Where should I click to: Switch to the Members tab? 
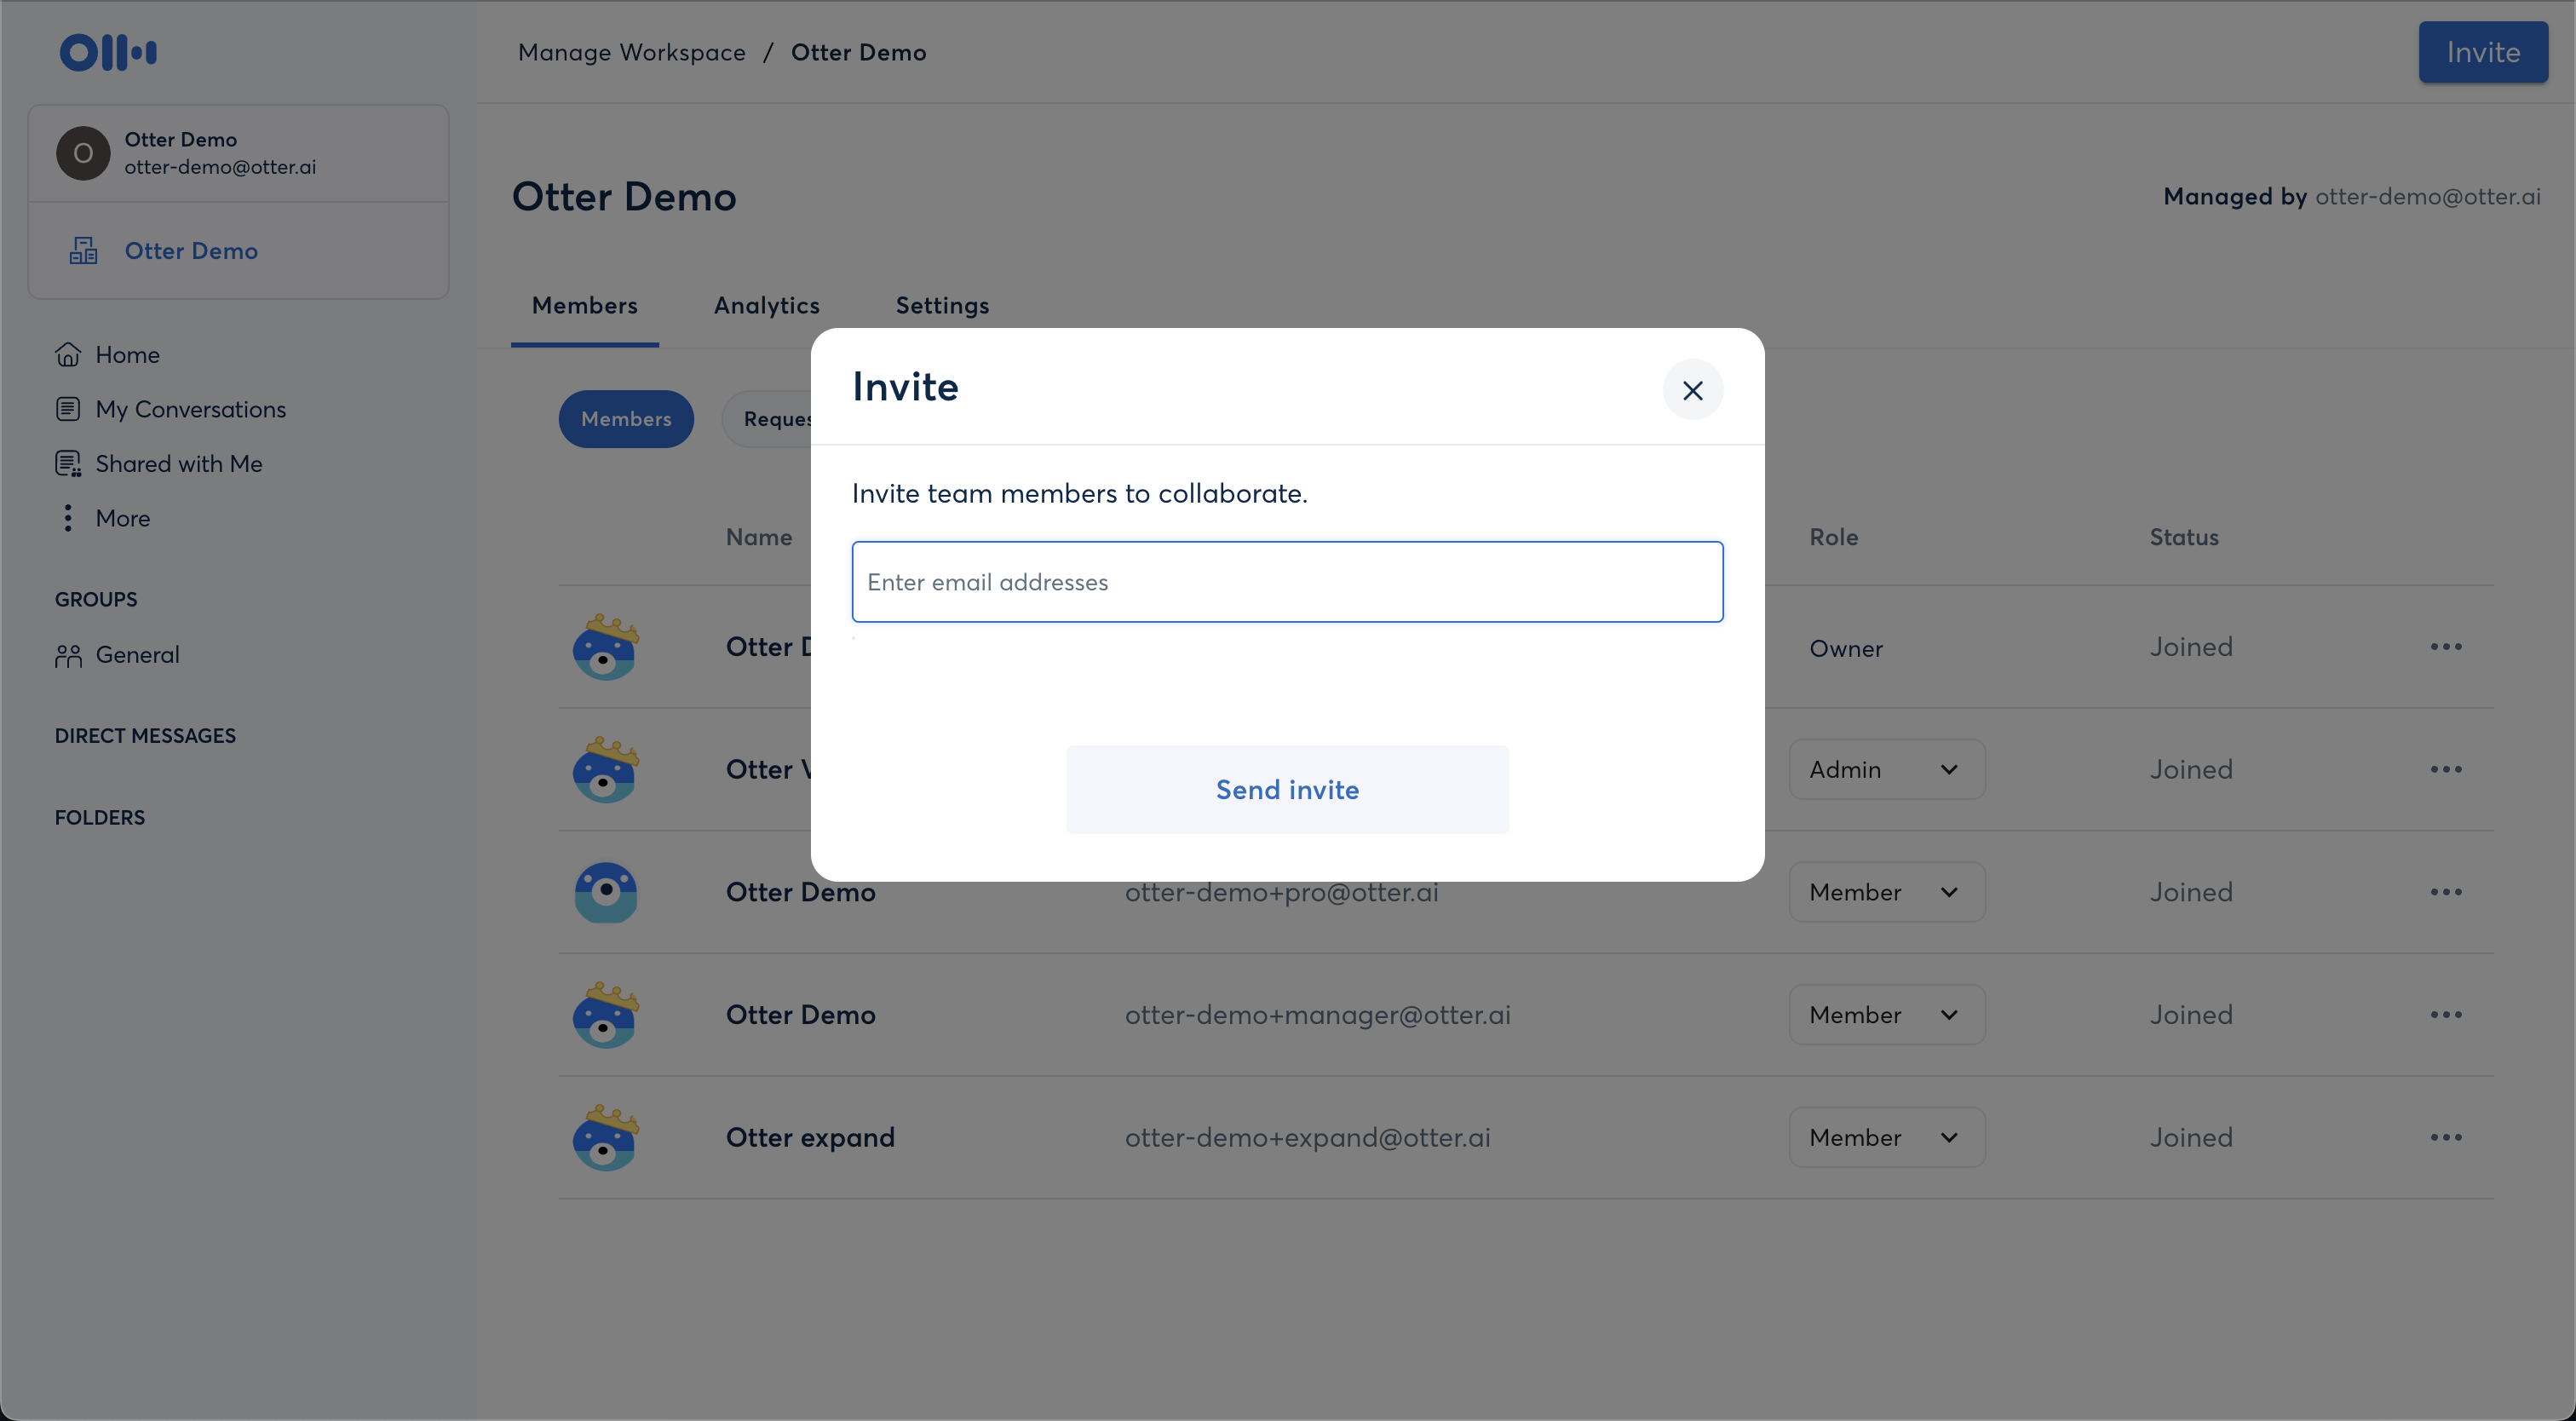pos(585,306)
